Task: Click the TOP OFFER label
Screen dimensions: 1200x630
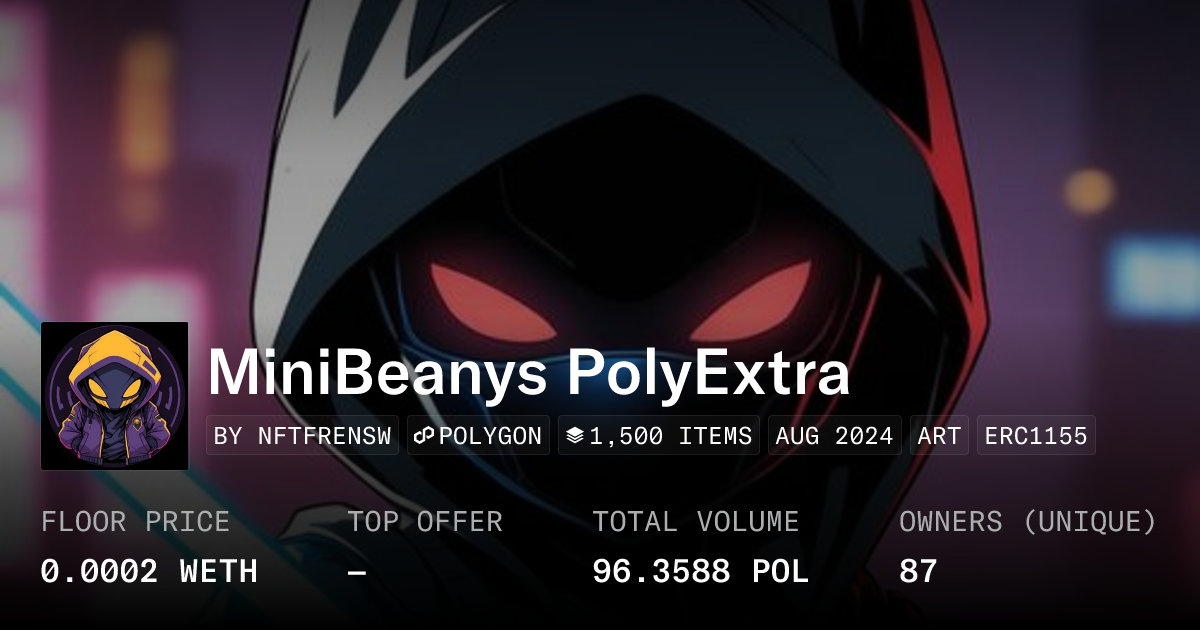Action: point(425,522)
